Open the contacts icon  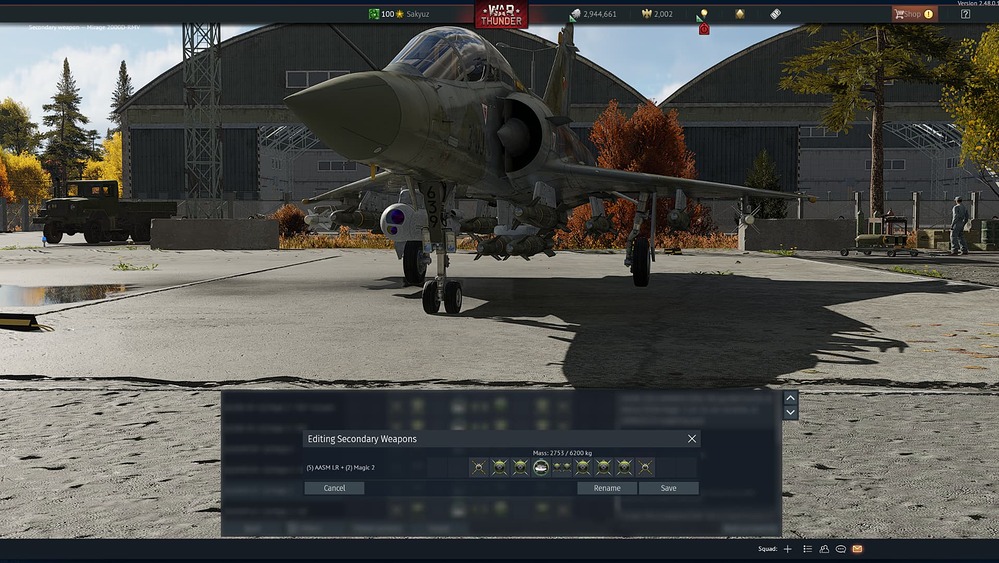(x=824, y=549)
